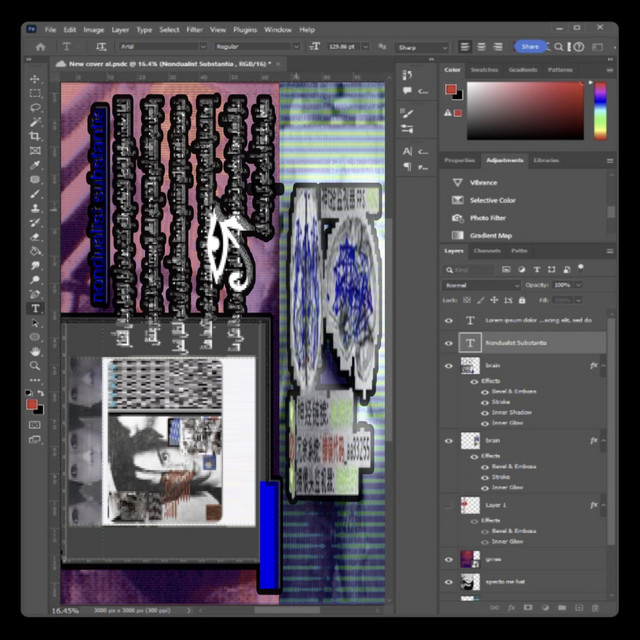Add a Selective Color adjustment
The height and width of the screenshot is (640, 640).
pos(493,200)
